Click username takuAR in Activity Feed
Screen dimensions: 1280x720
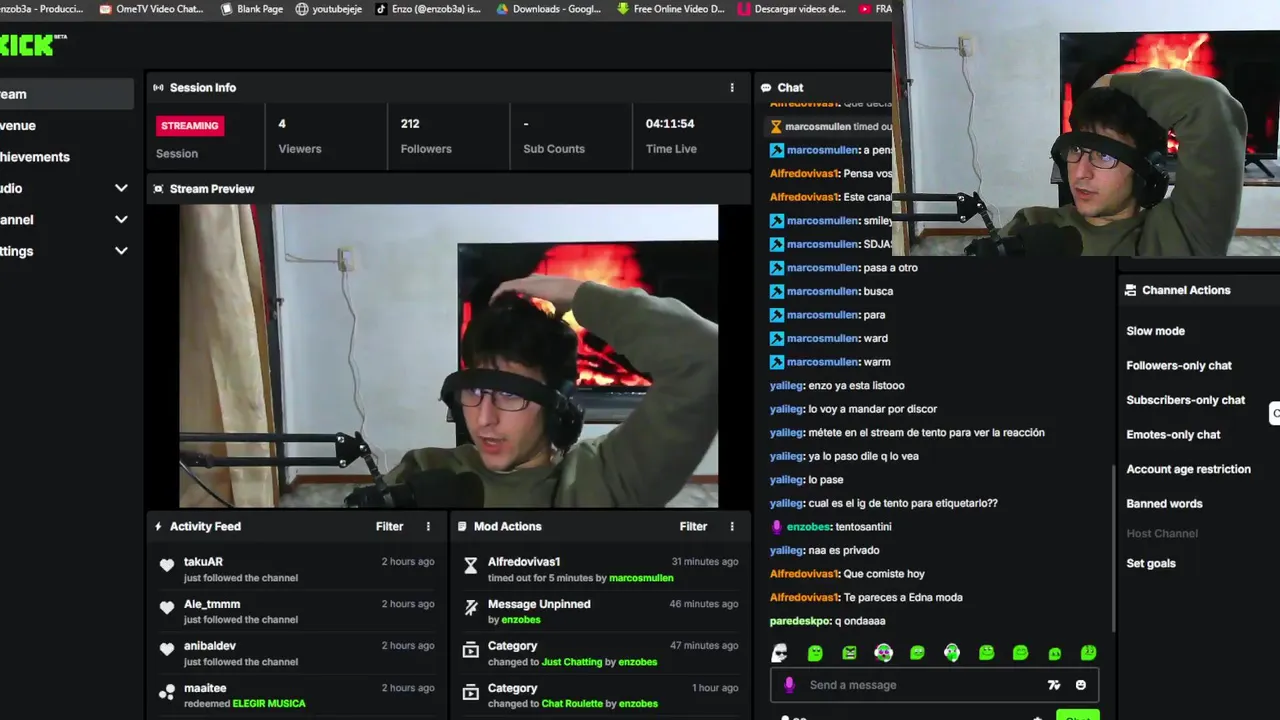203,562
